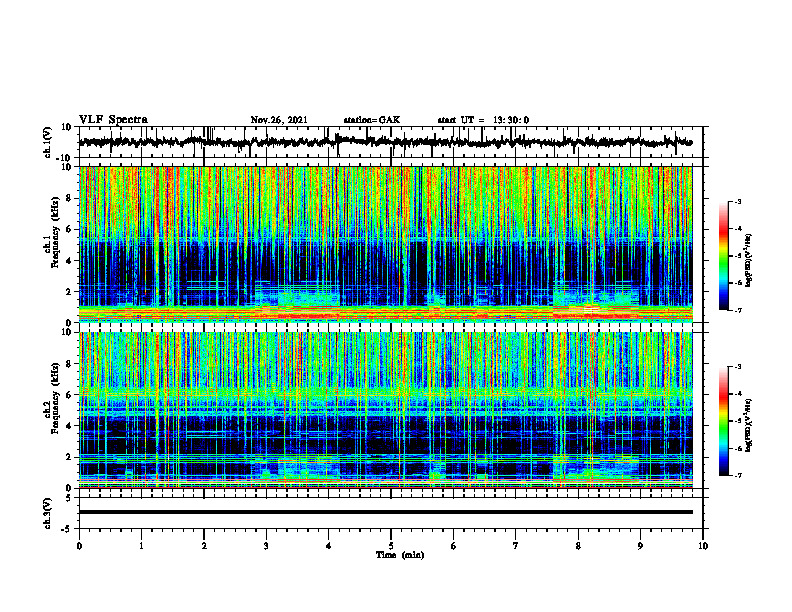Click the "-5" tick on ch.3(V) axis
The width and height of the screenshot is (792, 612).
(68, 529)
